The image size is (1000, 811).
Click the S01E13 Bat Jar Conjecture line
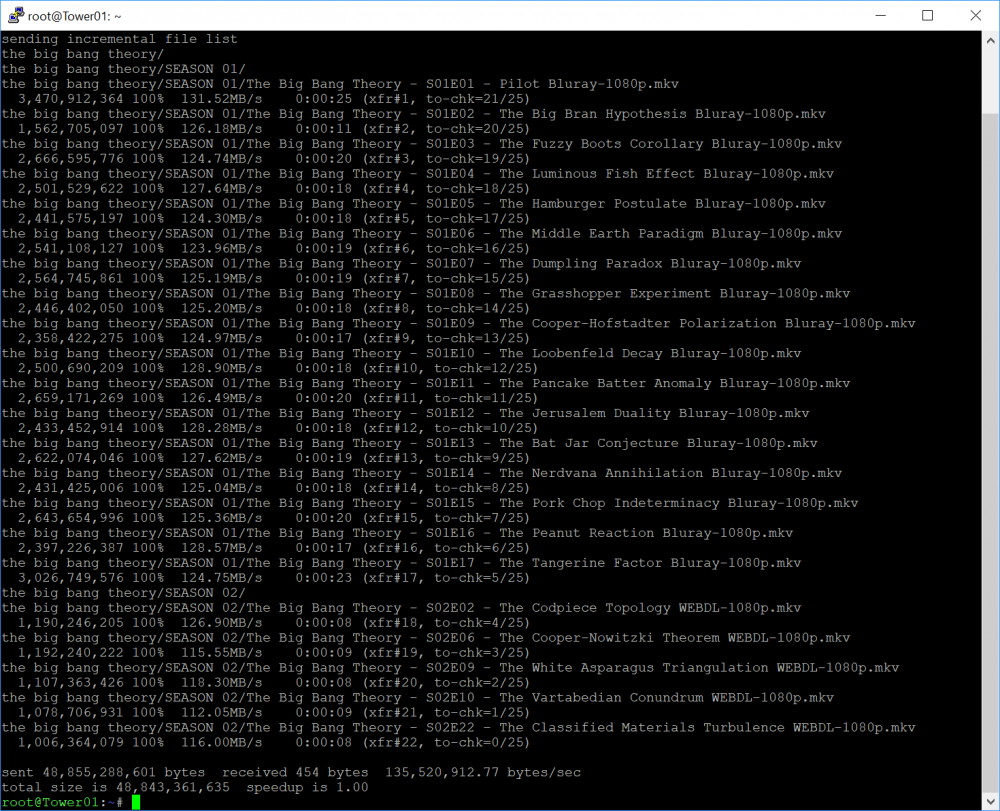point(409,444)
